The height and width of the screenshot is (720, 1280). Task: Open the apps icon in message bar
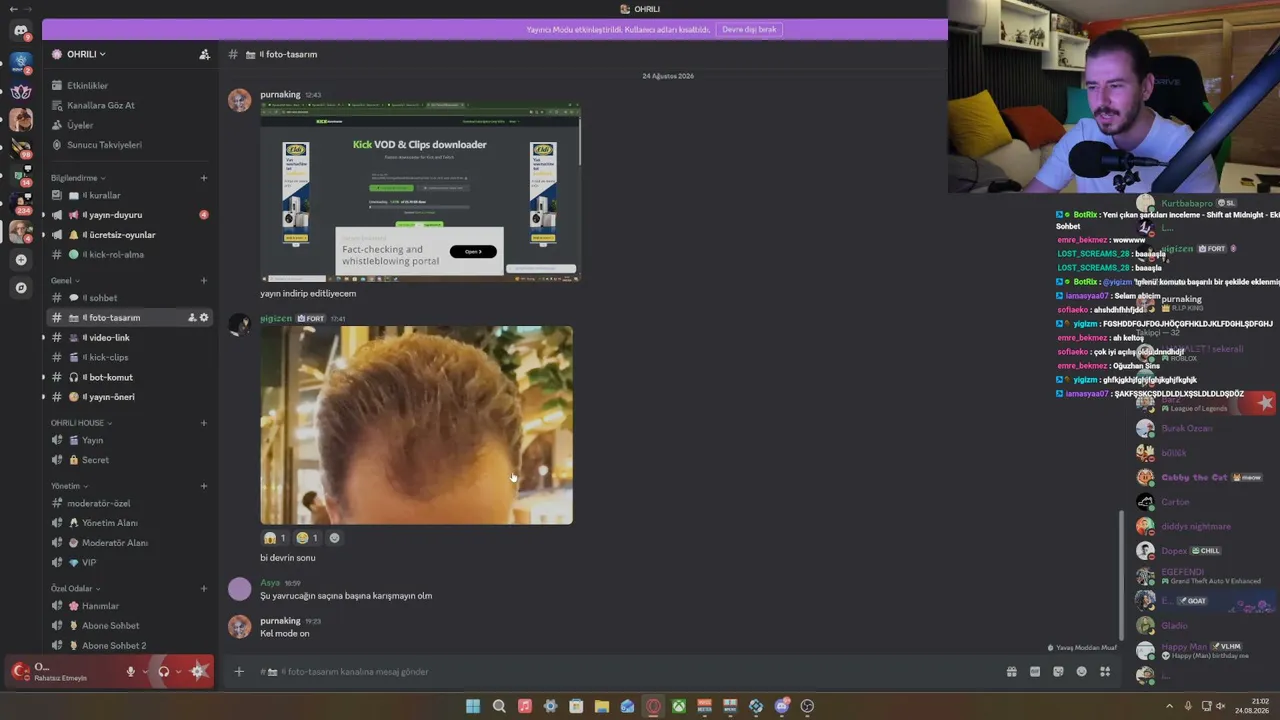click(x=1105, y=672)
